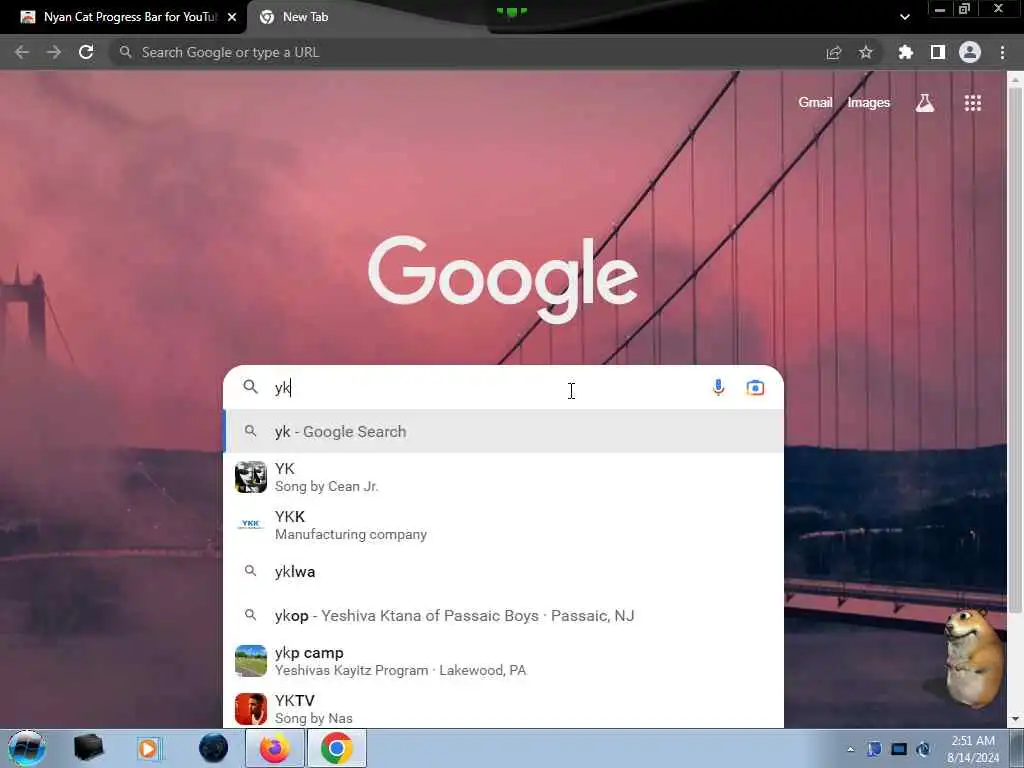1024x768 pixels.
Task: Share this page icon in address bar
Action: tap(833, 53)
